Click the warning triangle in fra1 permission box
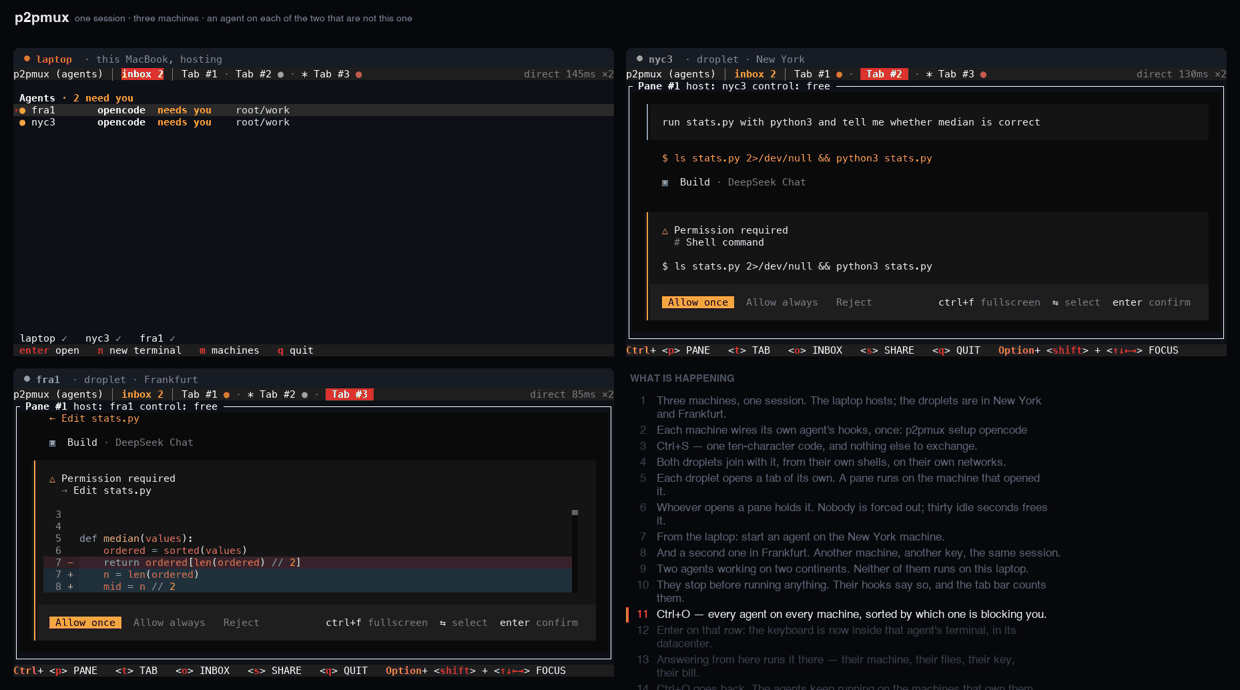 pyautogui.click(x=53, y=478)
